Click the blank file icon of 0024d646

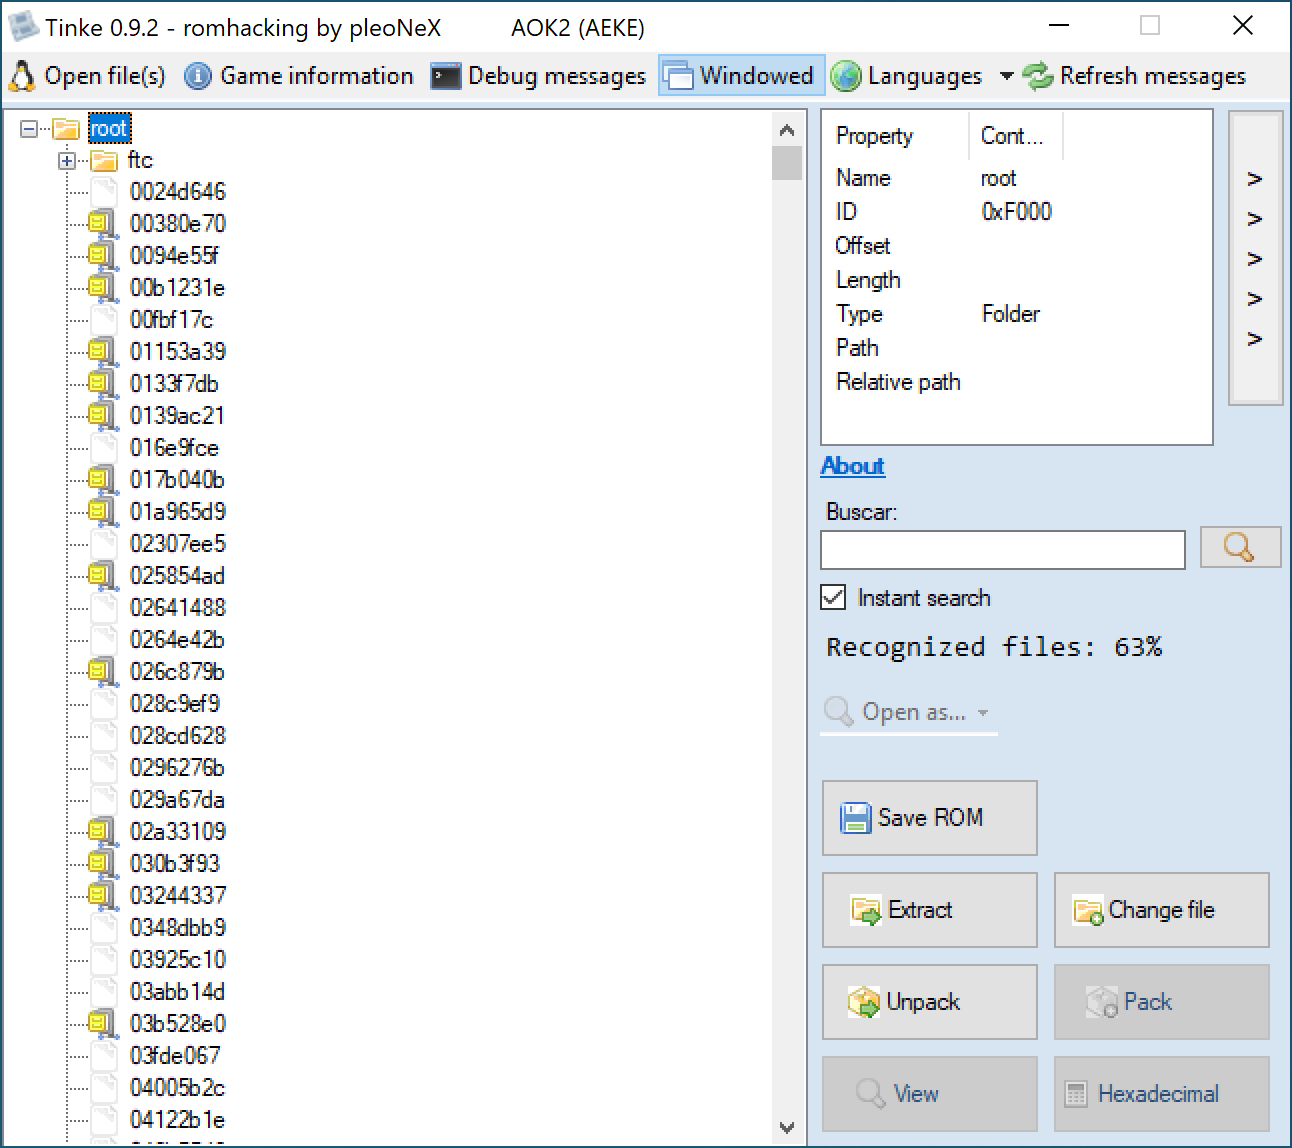(x=104, y=192)
